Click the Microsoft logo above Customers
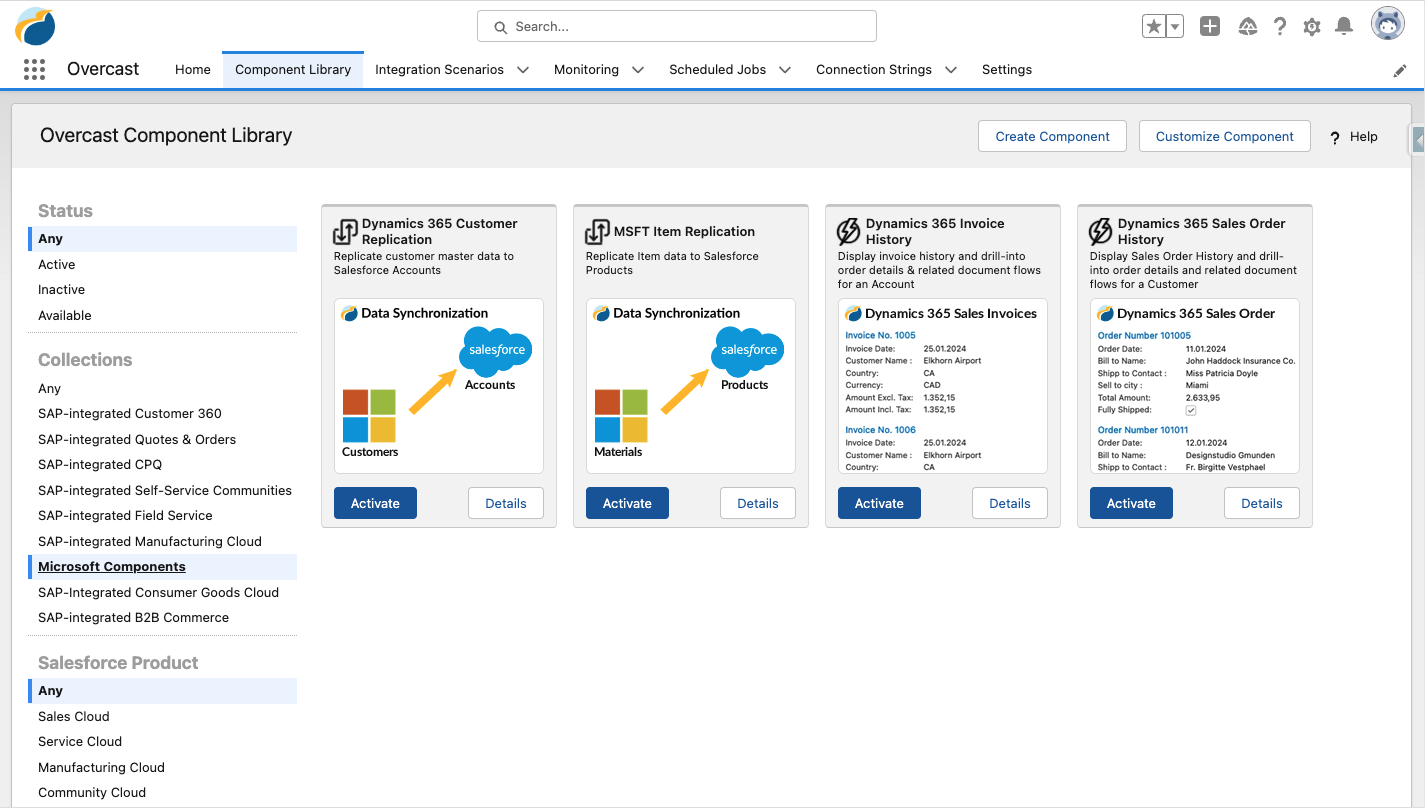 click(369, 416)
